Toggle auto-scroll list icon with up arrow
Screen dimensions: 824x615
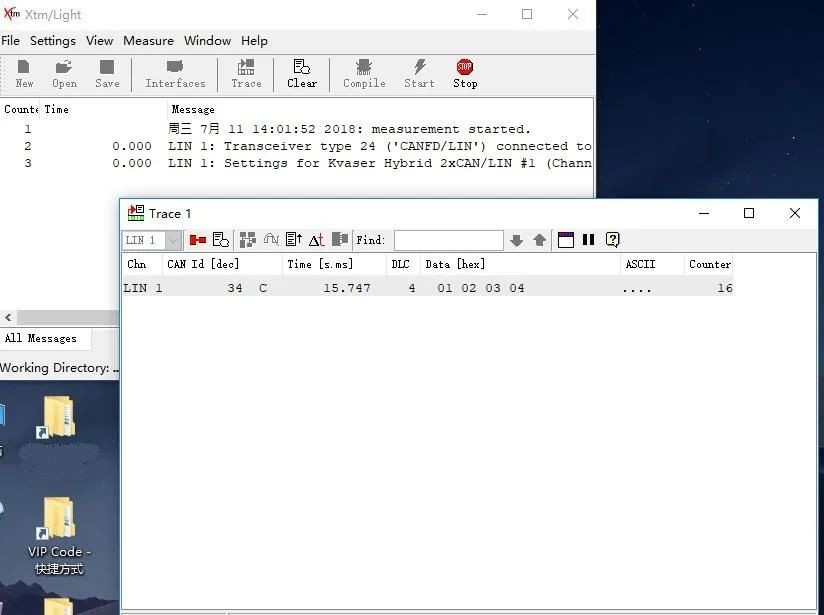point(294,240)
